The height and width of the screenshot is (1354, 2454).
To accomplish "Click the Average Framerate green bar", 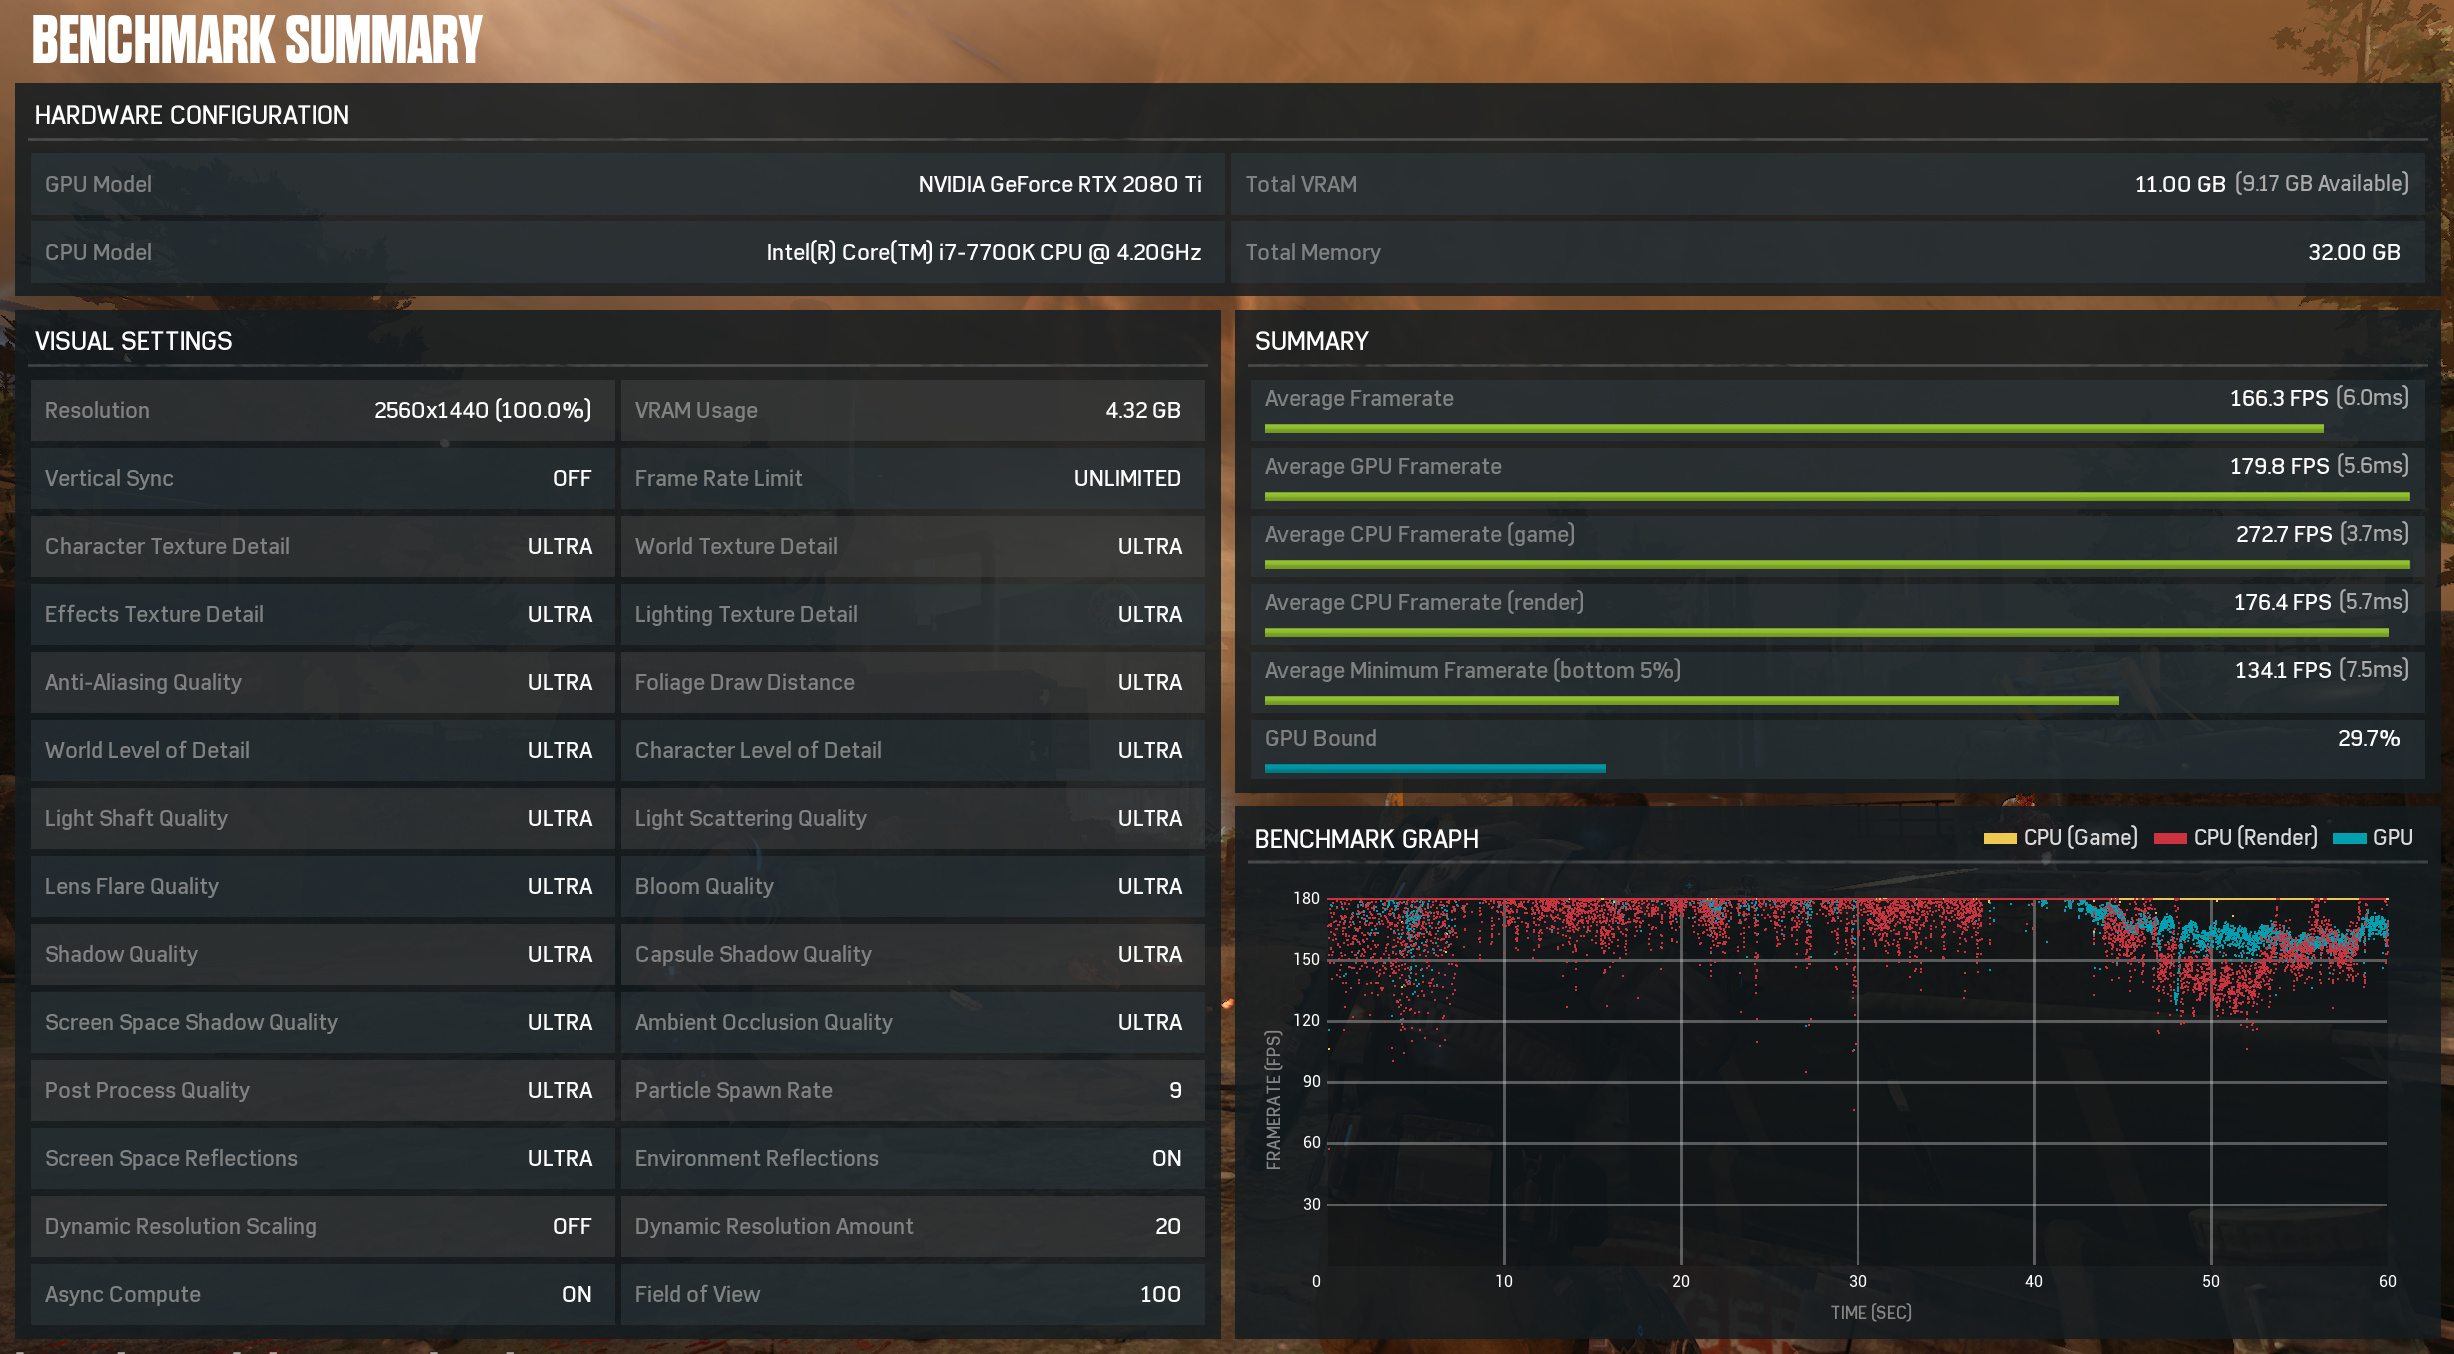I will click(1793, 428).
